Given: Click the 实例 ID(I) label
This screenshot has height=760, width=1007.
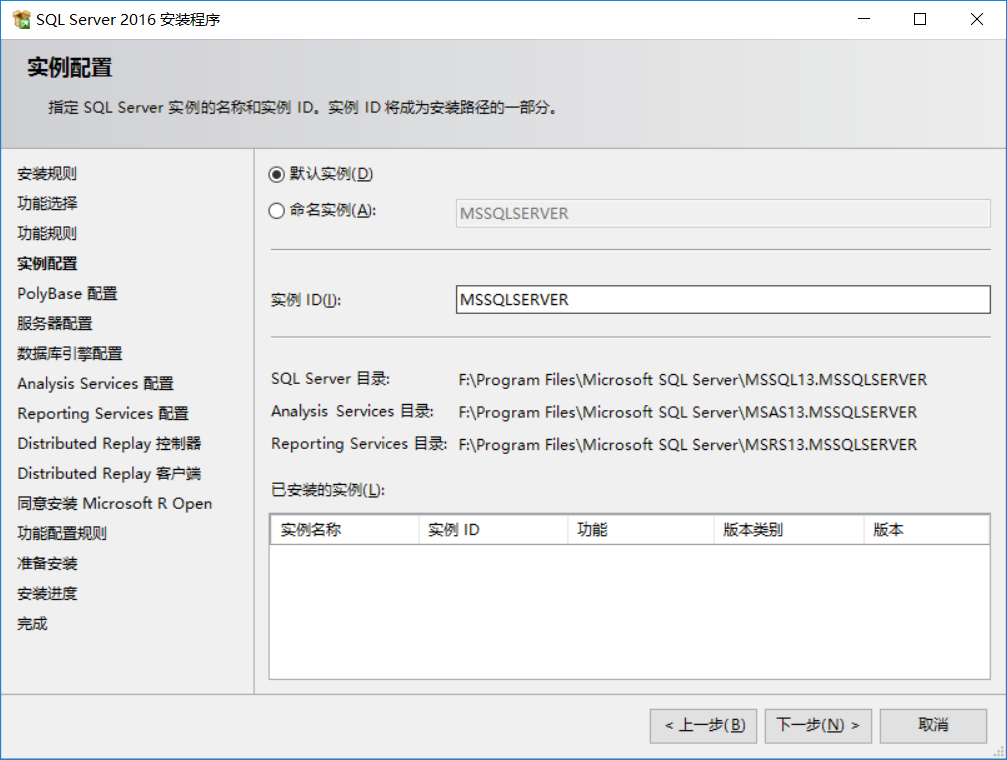Looking at the screenshot, I should click(306, 300).
